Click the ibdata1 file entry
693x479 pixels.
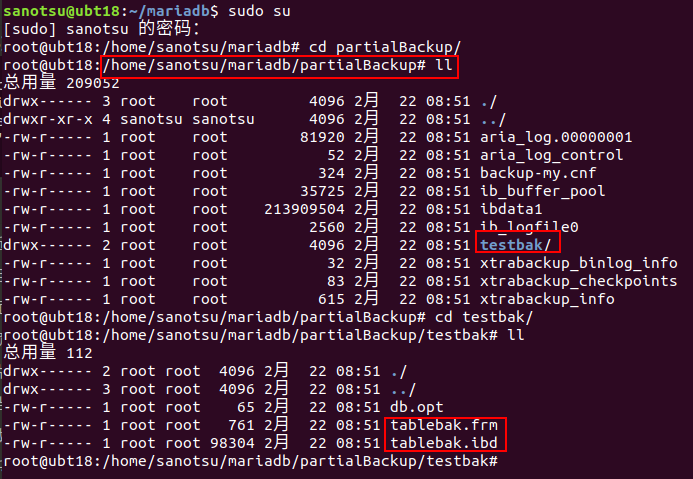point(511,209)
